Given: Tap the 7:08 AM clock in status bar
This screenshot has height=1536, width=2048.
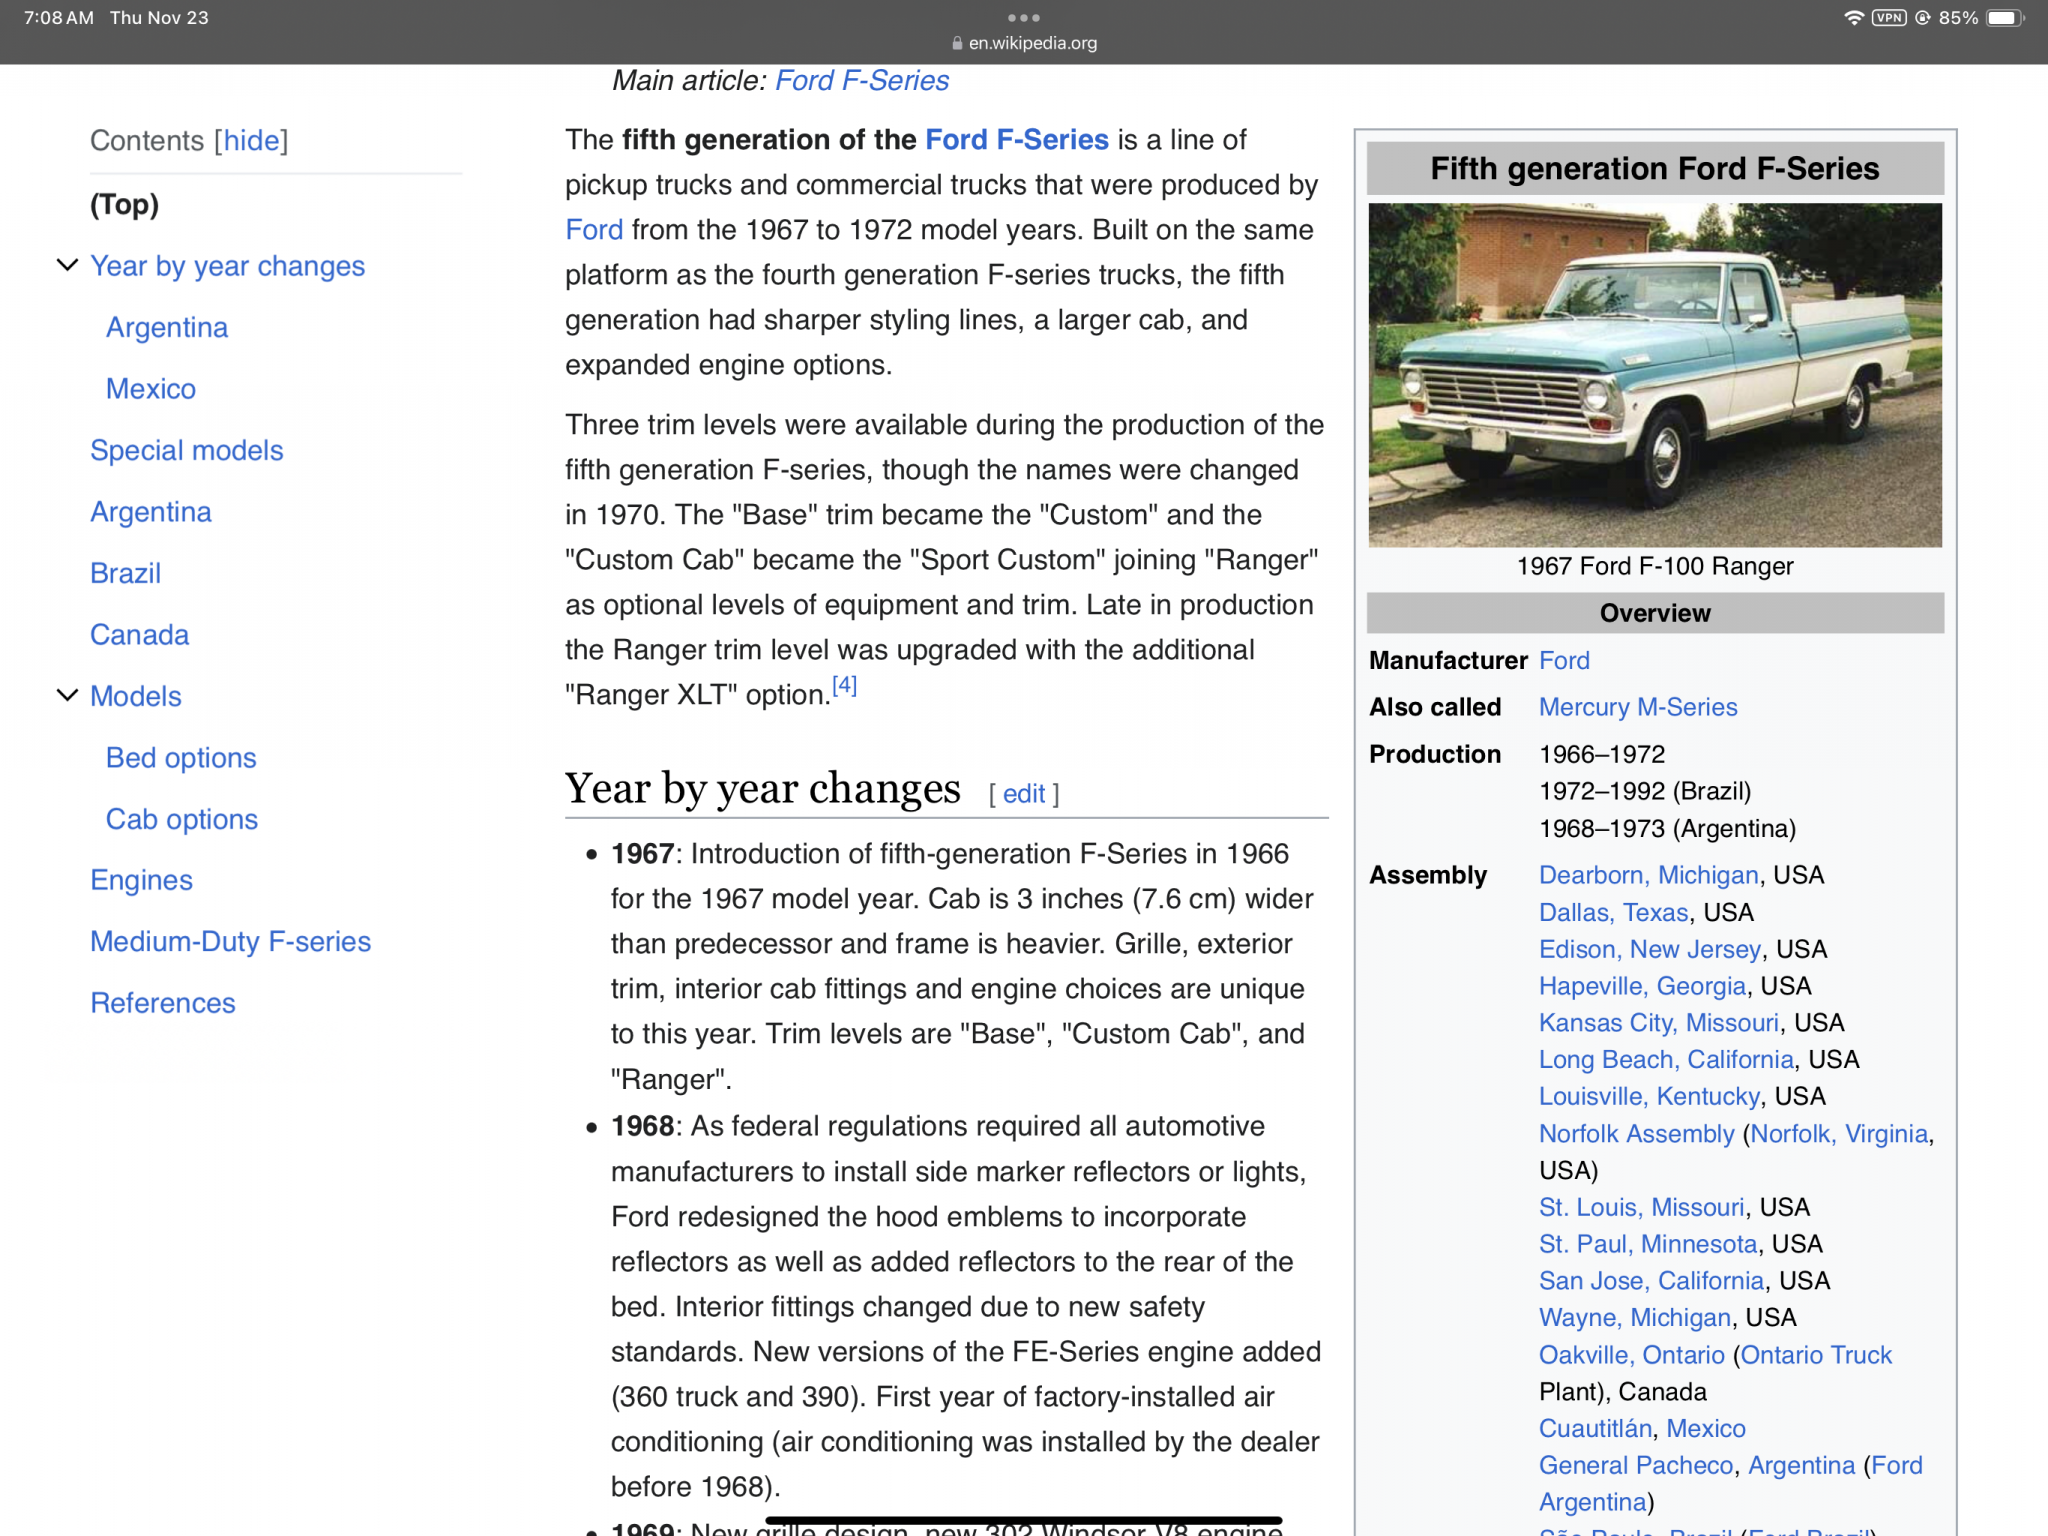Looking at the screenshot, I should 59,17.
